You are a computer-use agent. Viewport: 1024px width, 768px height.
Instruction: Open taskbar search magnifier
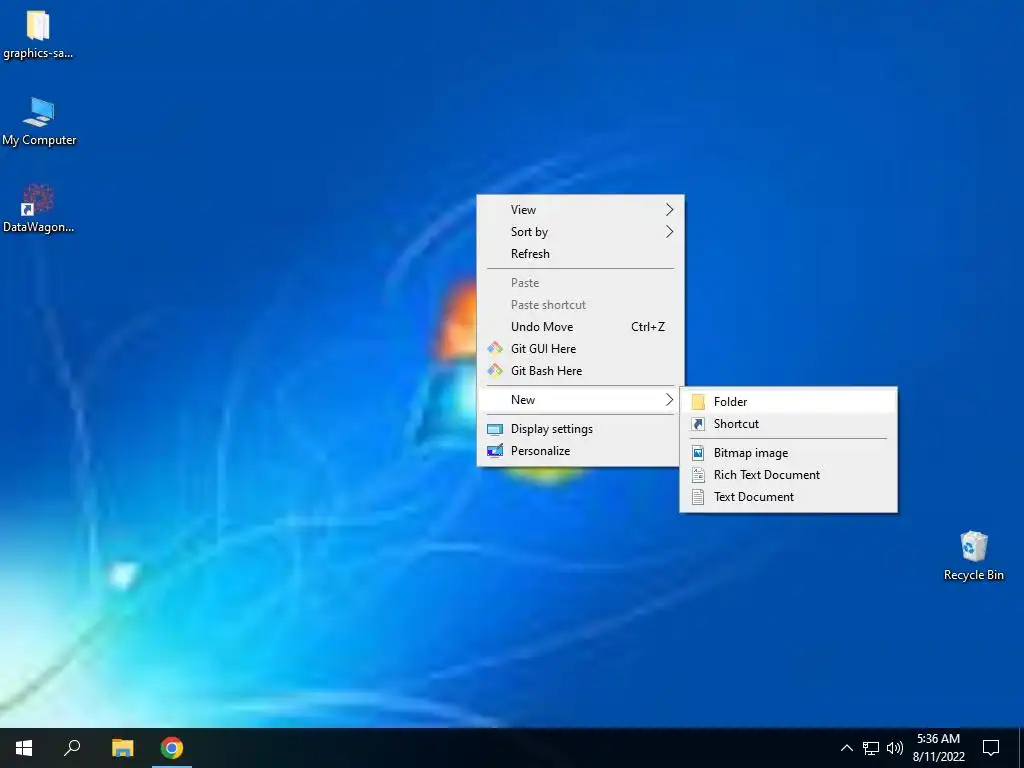(x=72, y=748)
